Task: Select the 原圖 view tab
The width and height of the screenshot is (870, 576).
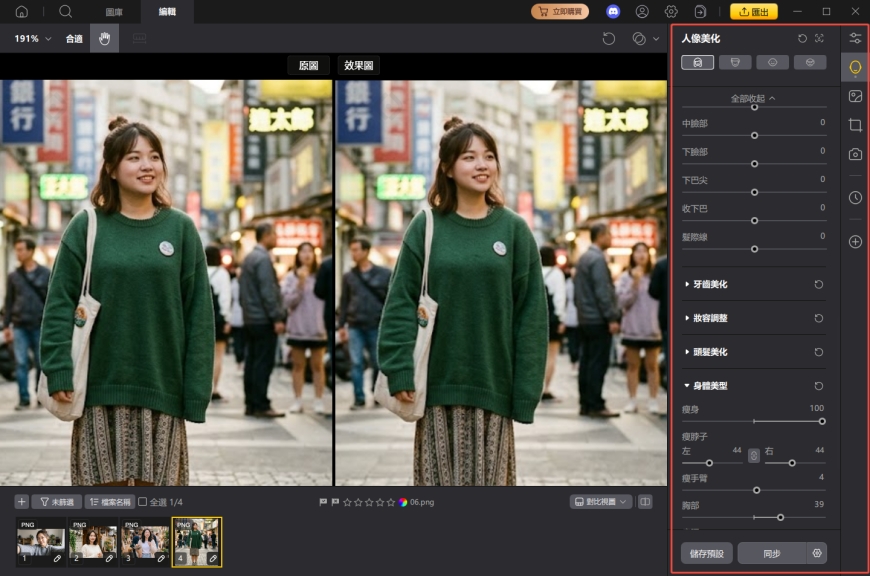Action: pos(307,64)
